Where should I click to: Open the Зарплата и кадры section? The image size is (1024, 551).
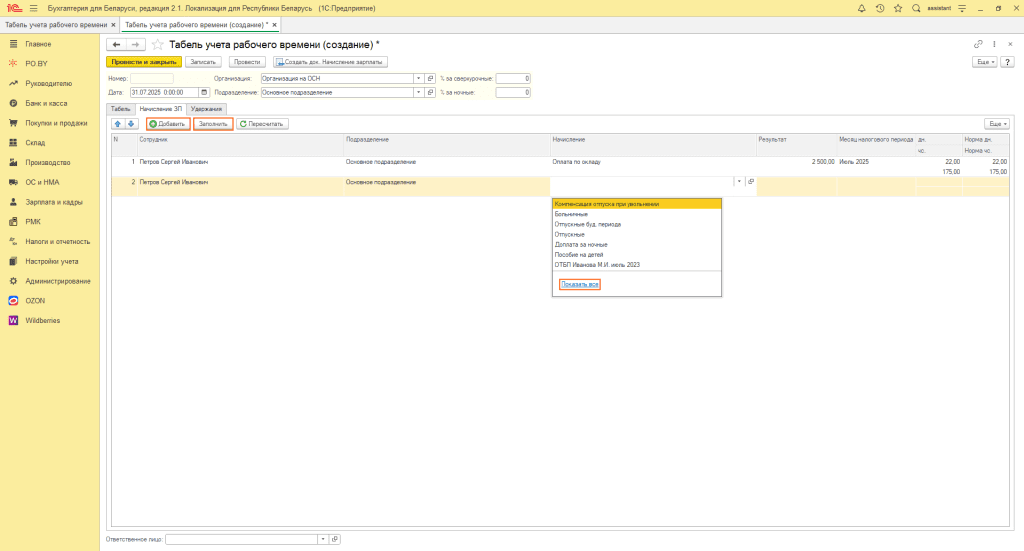54,202
